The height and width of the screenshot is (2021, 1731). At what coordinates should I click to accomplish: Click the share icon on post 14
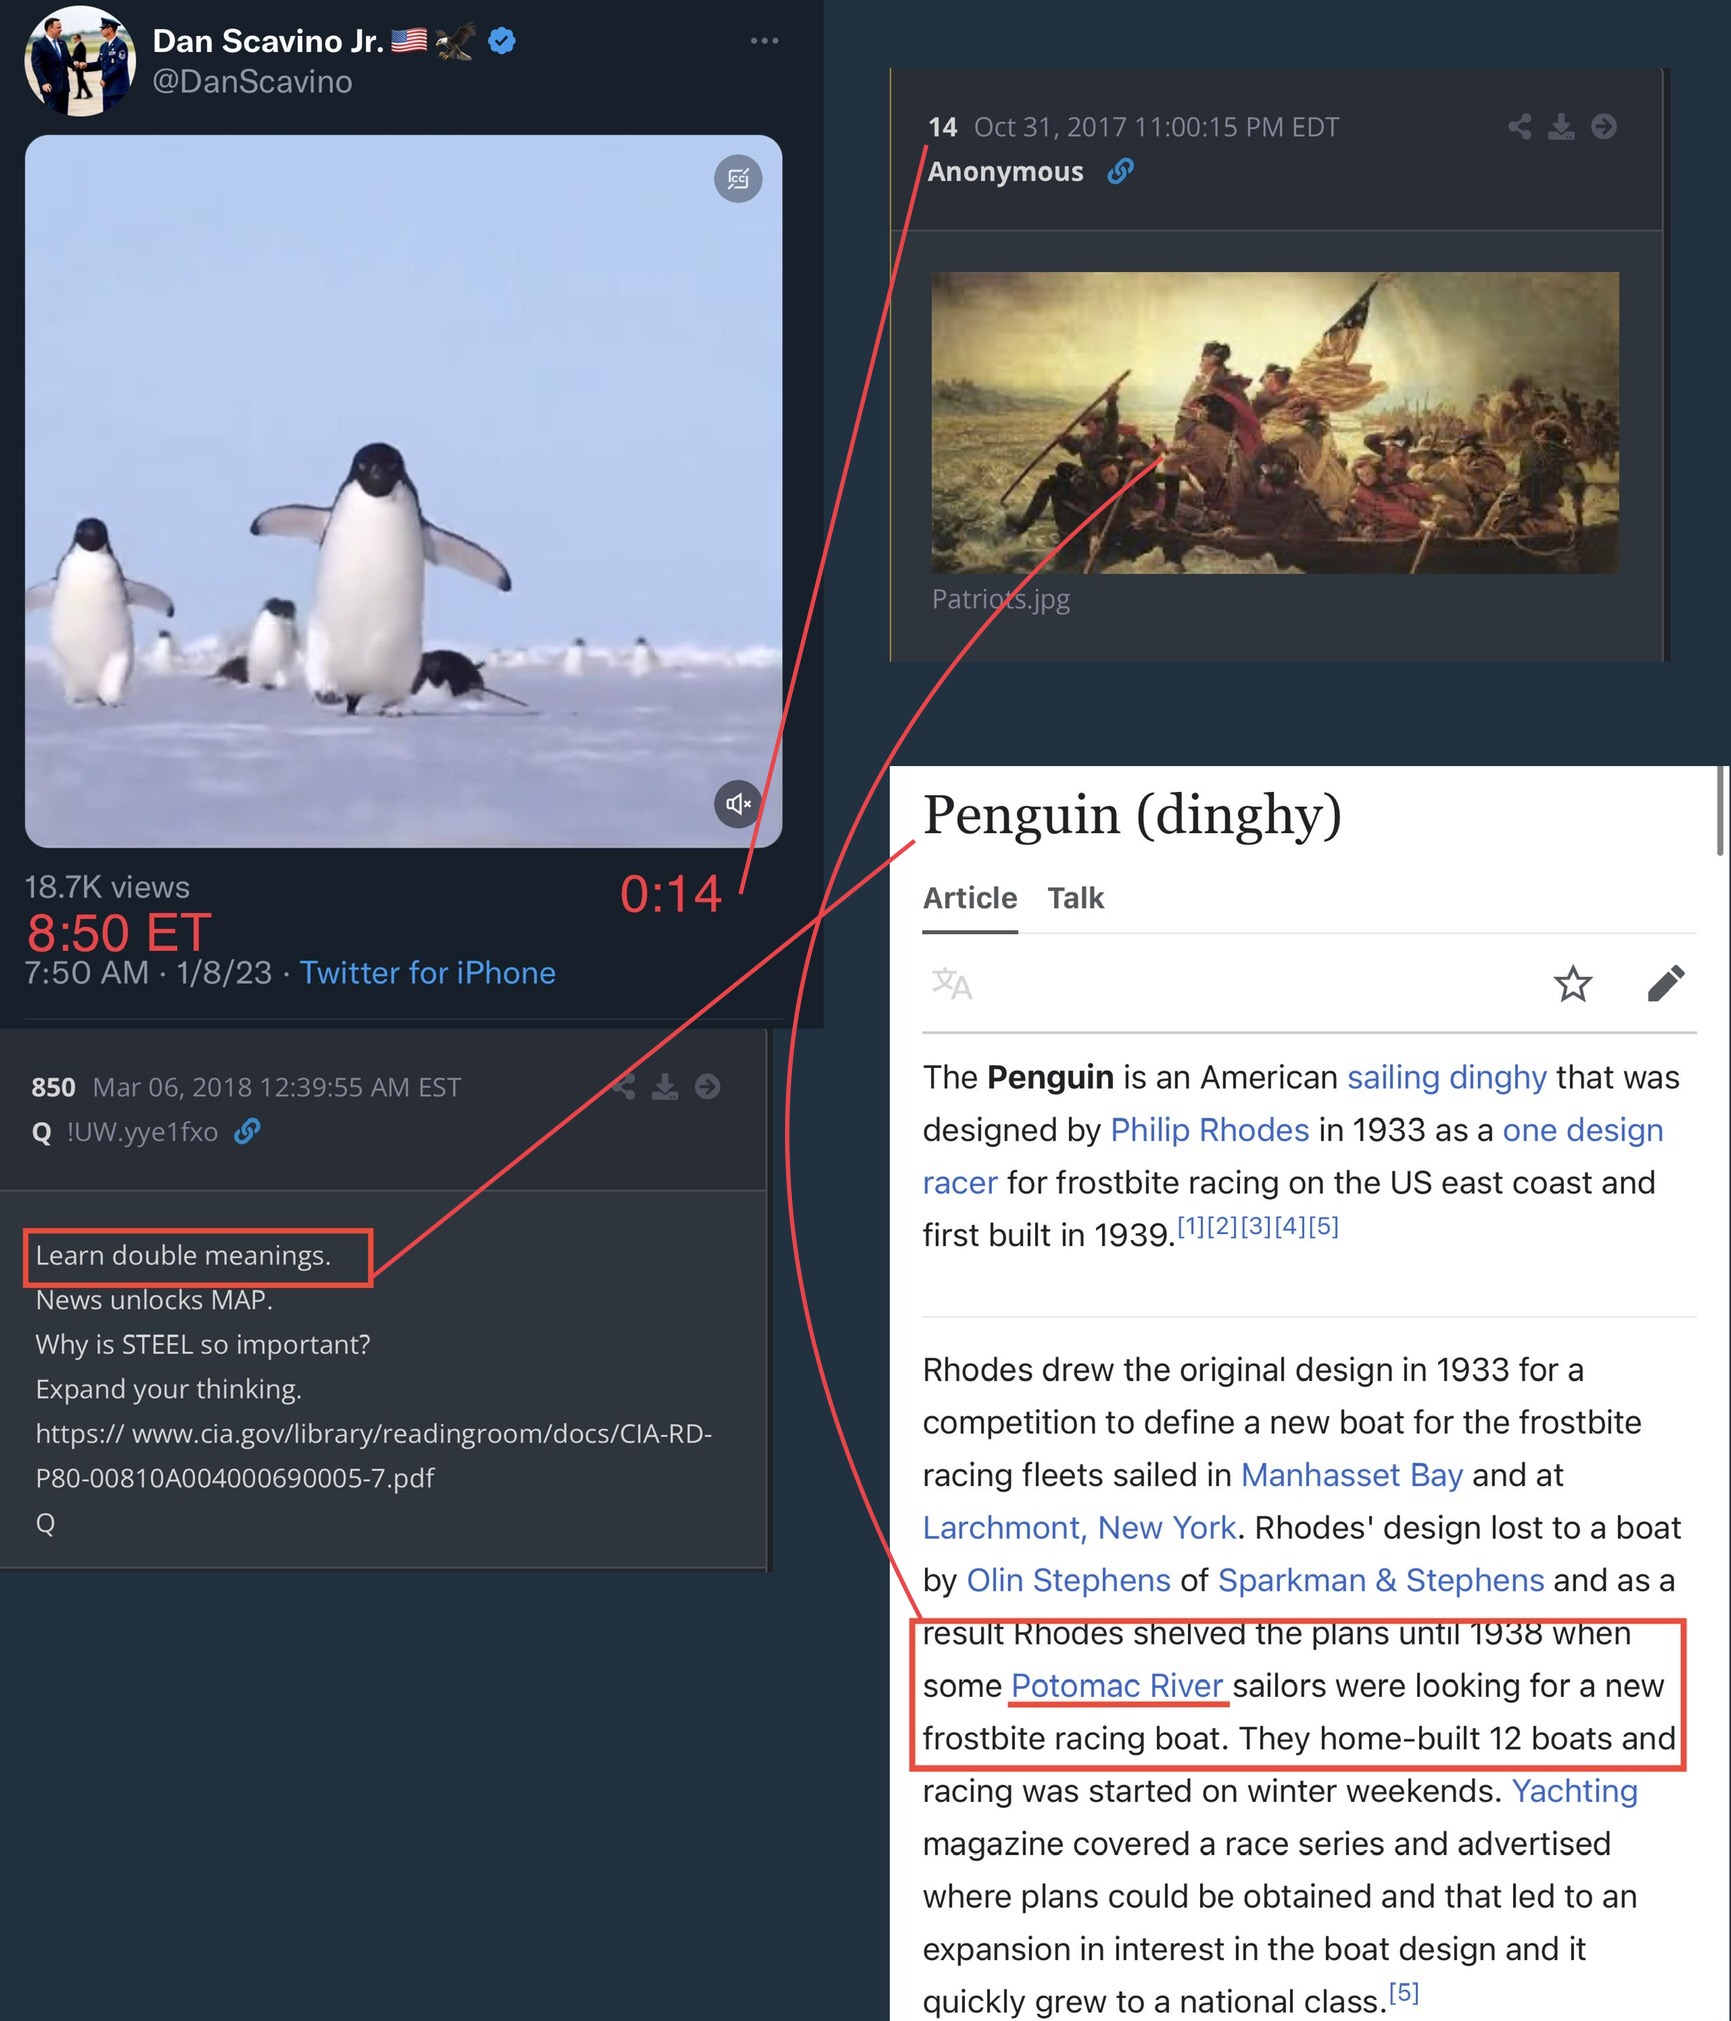coord(1520,127)
